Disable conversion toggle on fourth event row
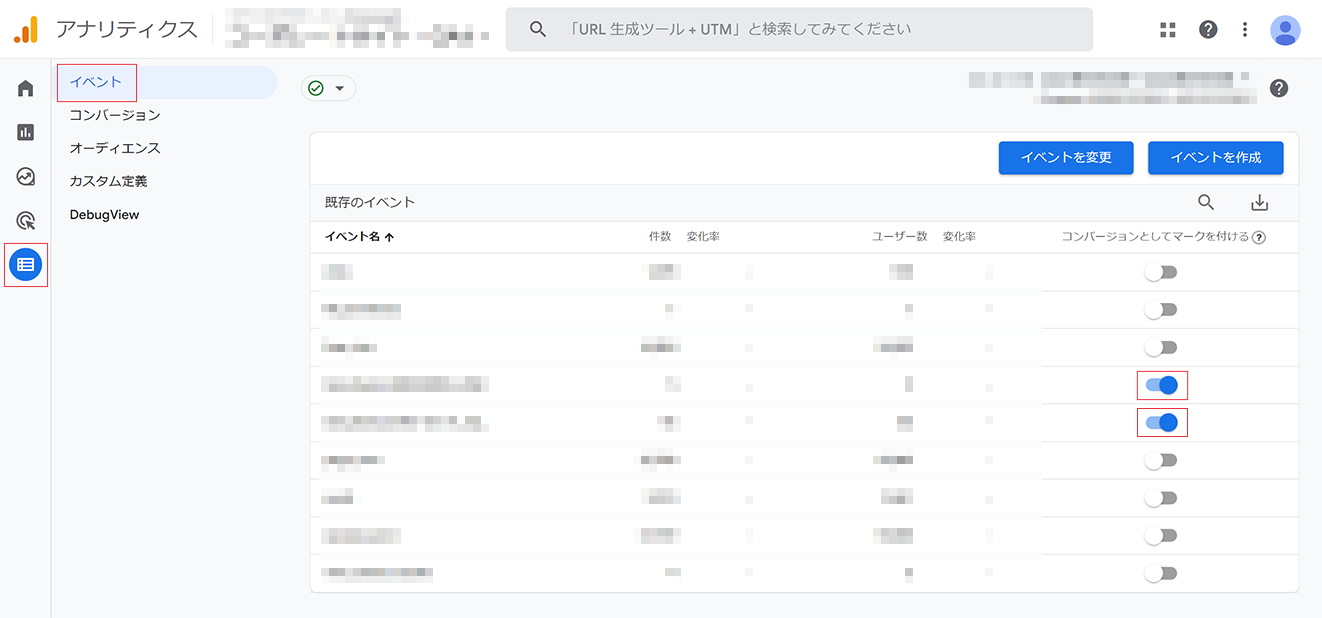The image size is (1322, 618). 1161,385
